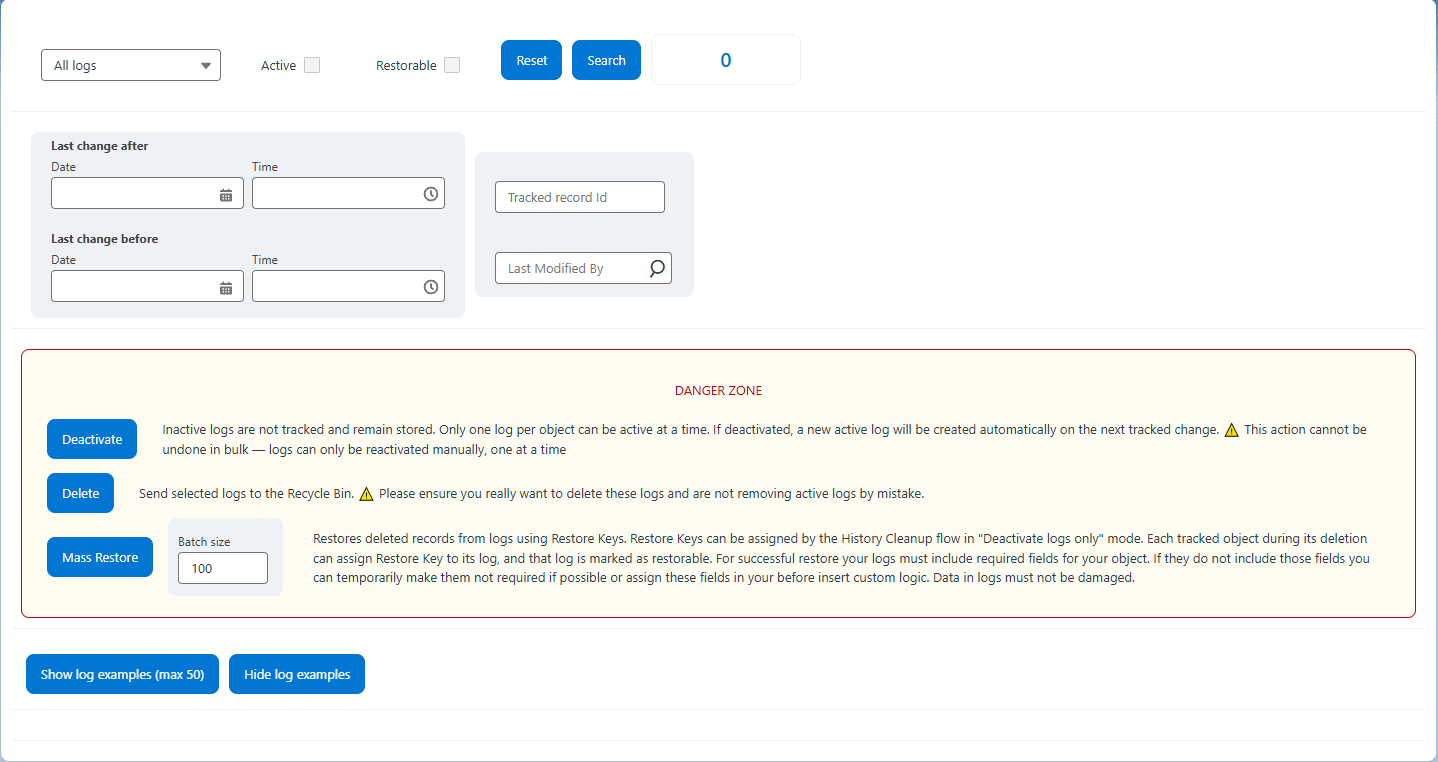Click the Reset button
Image resolution: width=1438 pixels, height=762 pixels.
531,59
